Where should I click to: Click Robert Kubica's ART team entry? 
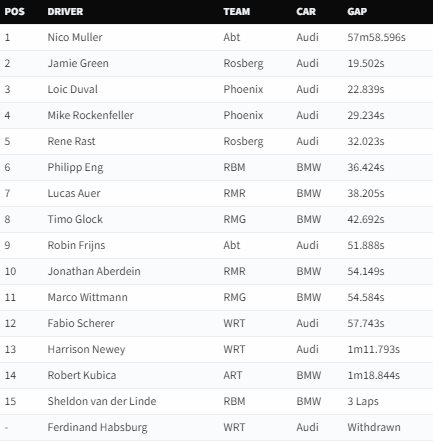click(x=233, y=375)
